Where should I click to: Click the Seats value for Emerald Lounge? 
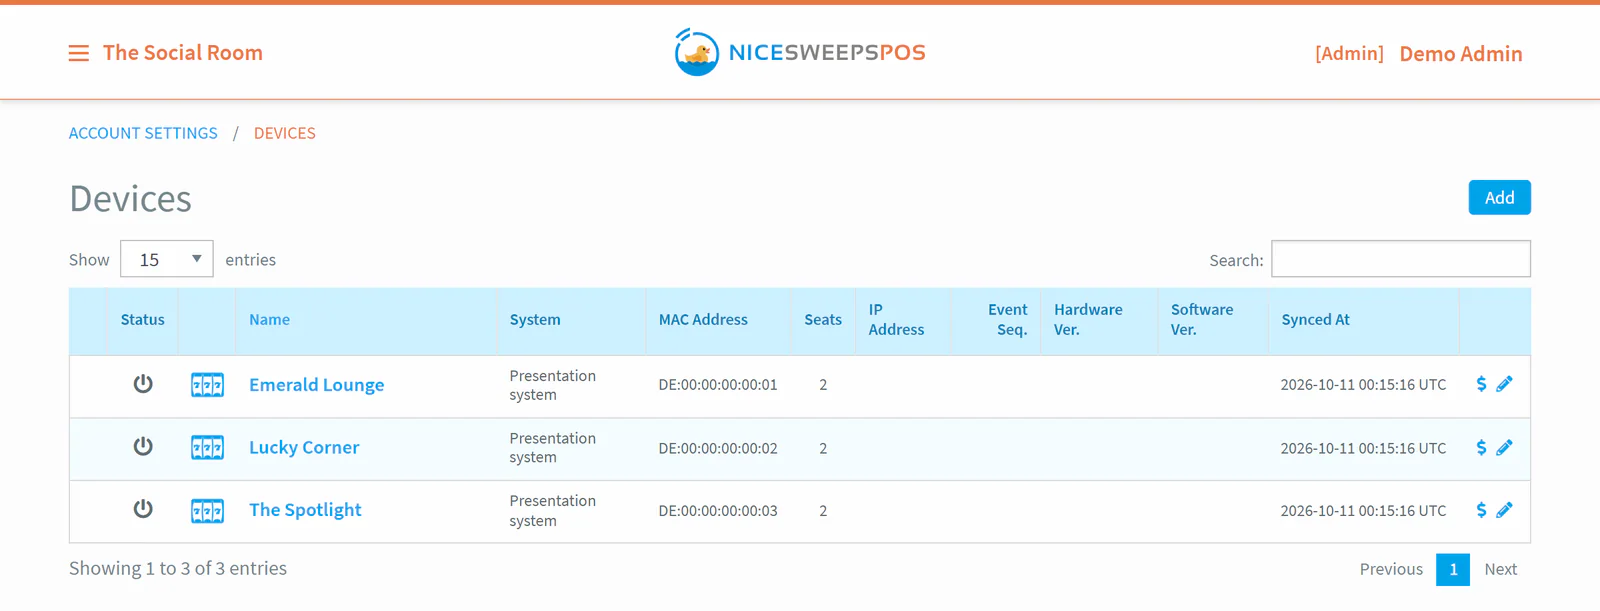click(x=823, y=385)
